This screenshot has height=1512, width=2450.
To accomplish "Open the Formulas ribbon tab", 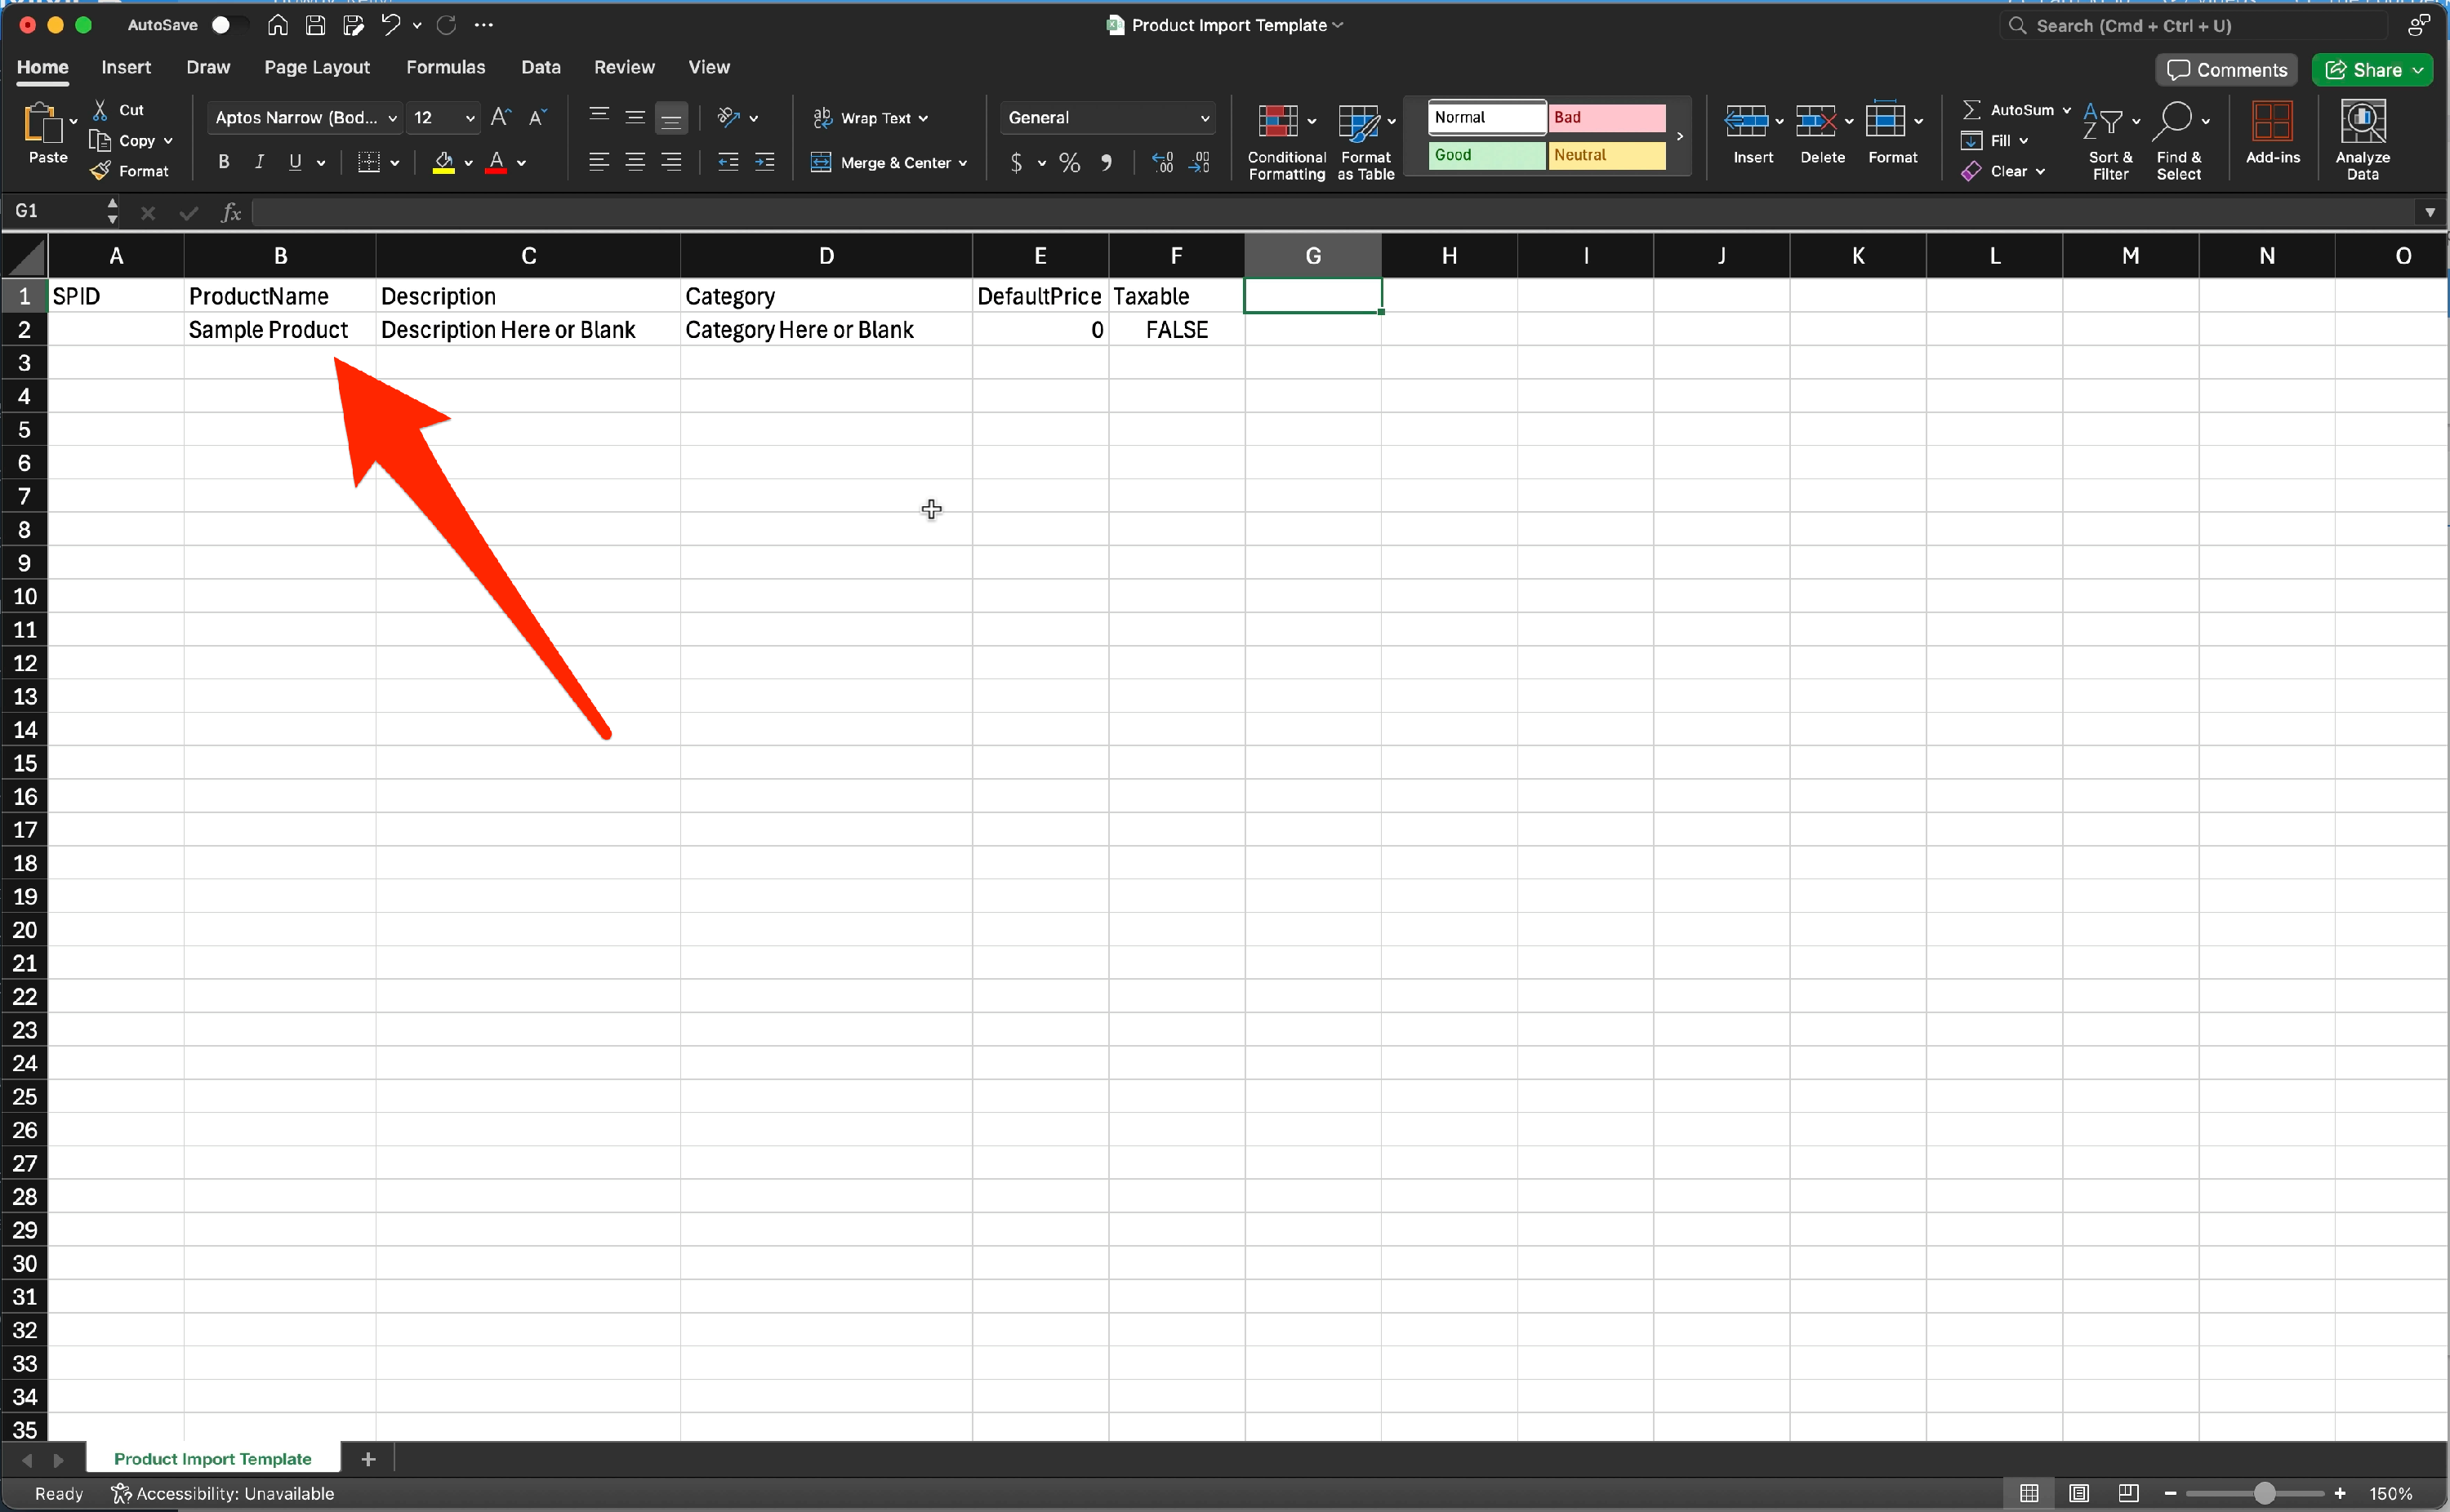I will pyautogui.click(x=445, y=67).
